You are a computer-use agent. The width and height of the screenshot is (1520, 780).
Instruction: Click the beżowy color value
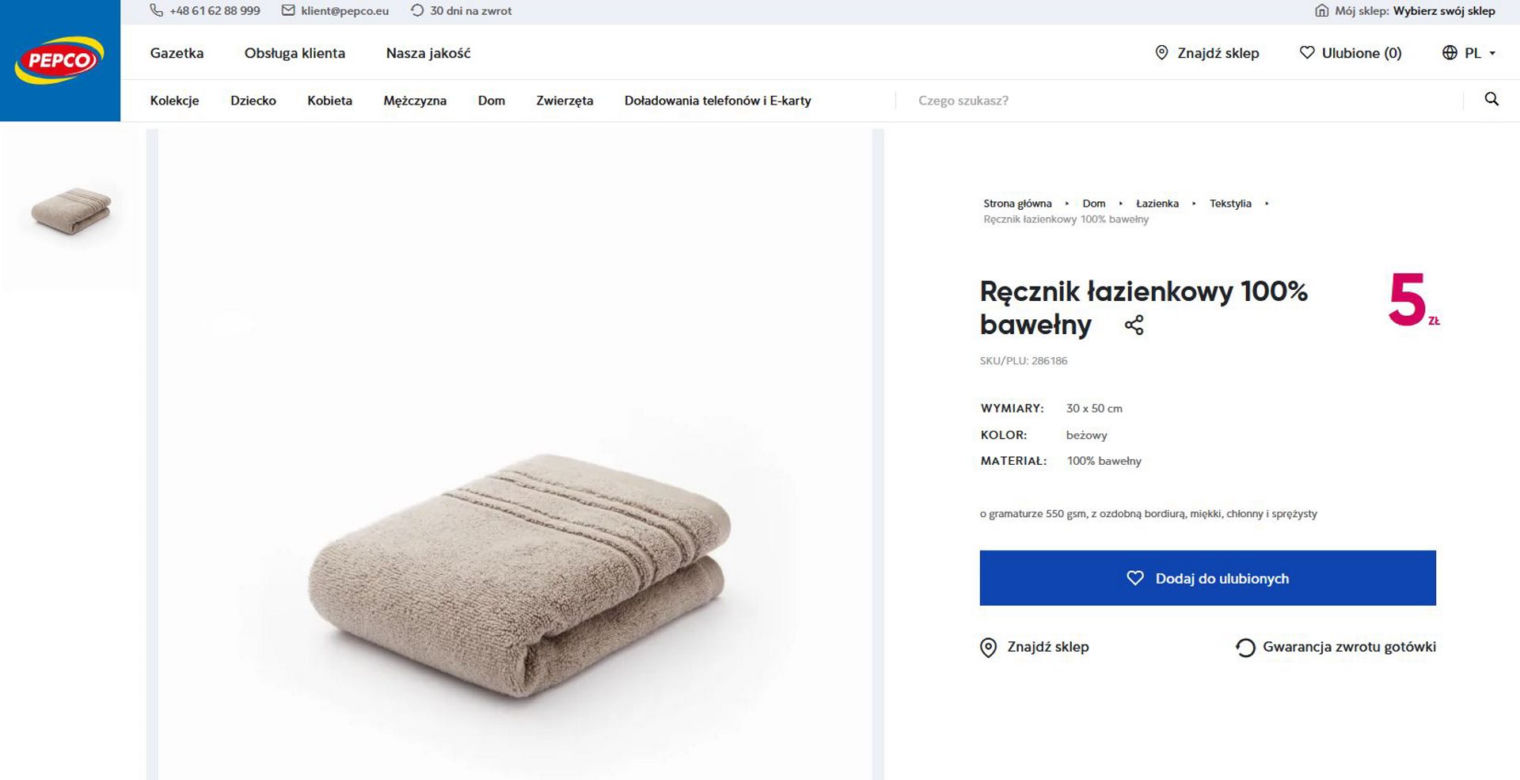pyautogui.click(x=1087, y=436)
